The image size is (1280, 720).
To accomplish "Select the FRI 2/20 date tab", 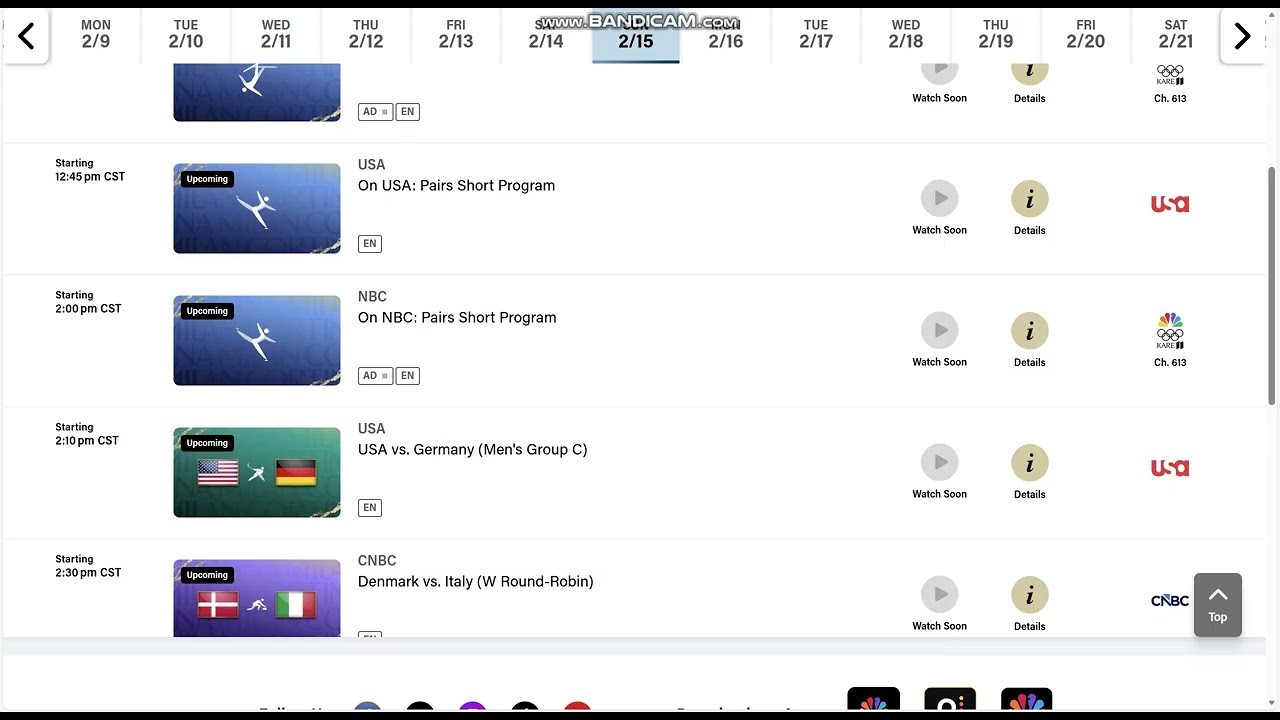I will 1086,35.
